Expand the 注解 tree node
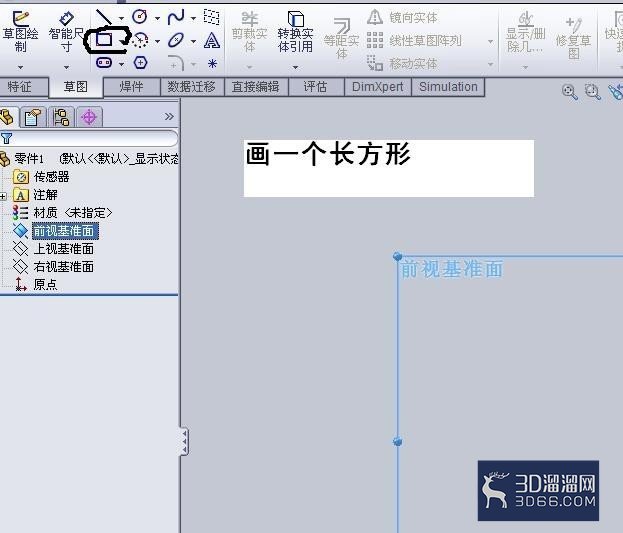This screenshot has height=533, width=623. [x=3, y=196]
